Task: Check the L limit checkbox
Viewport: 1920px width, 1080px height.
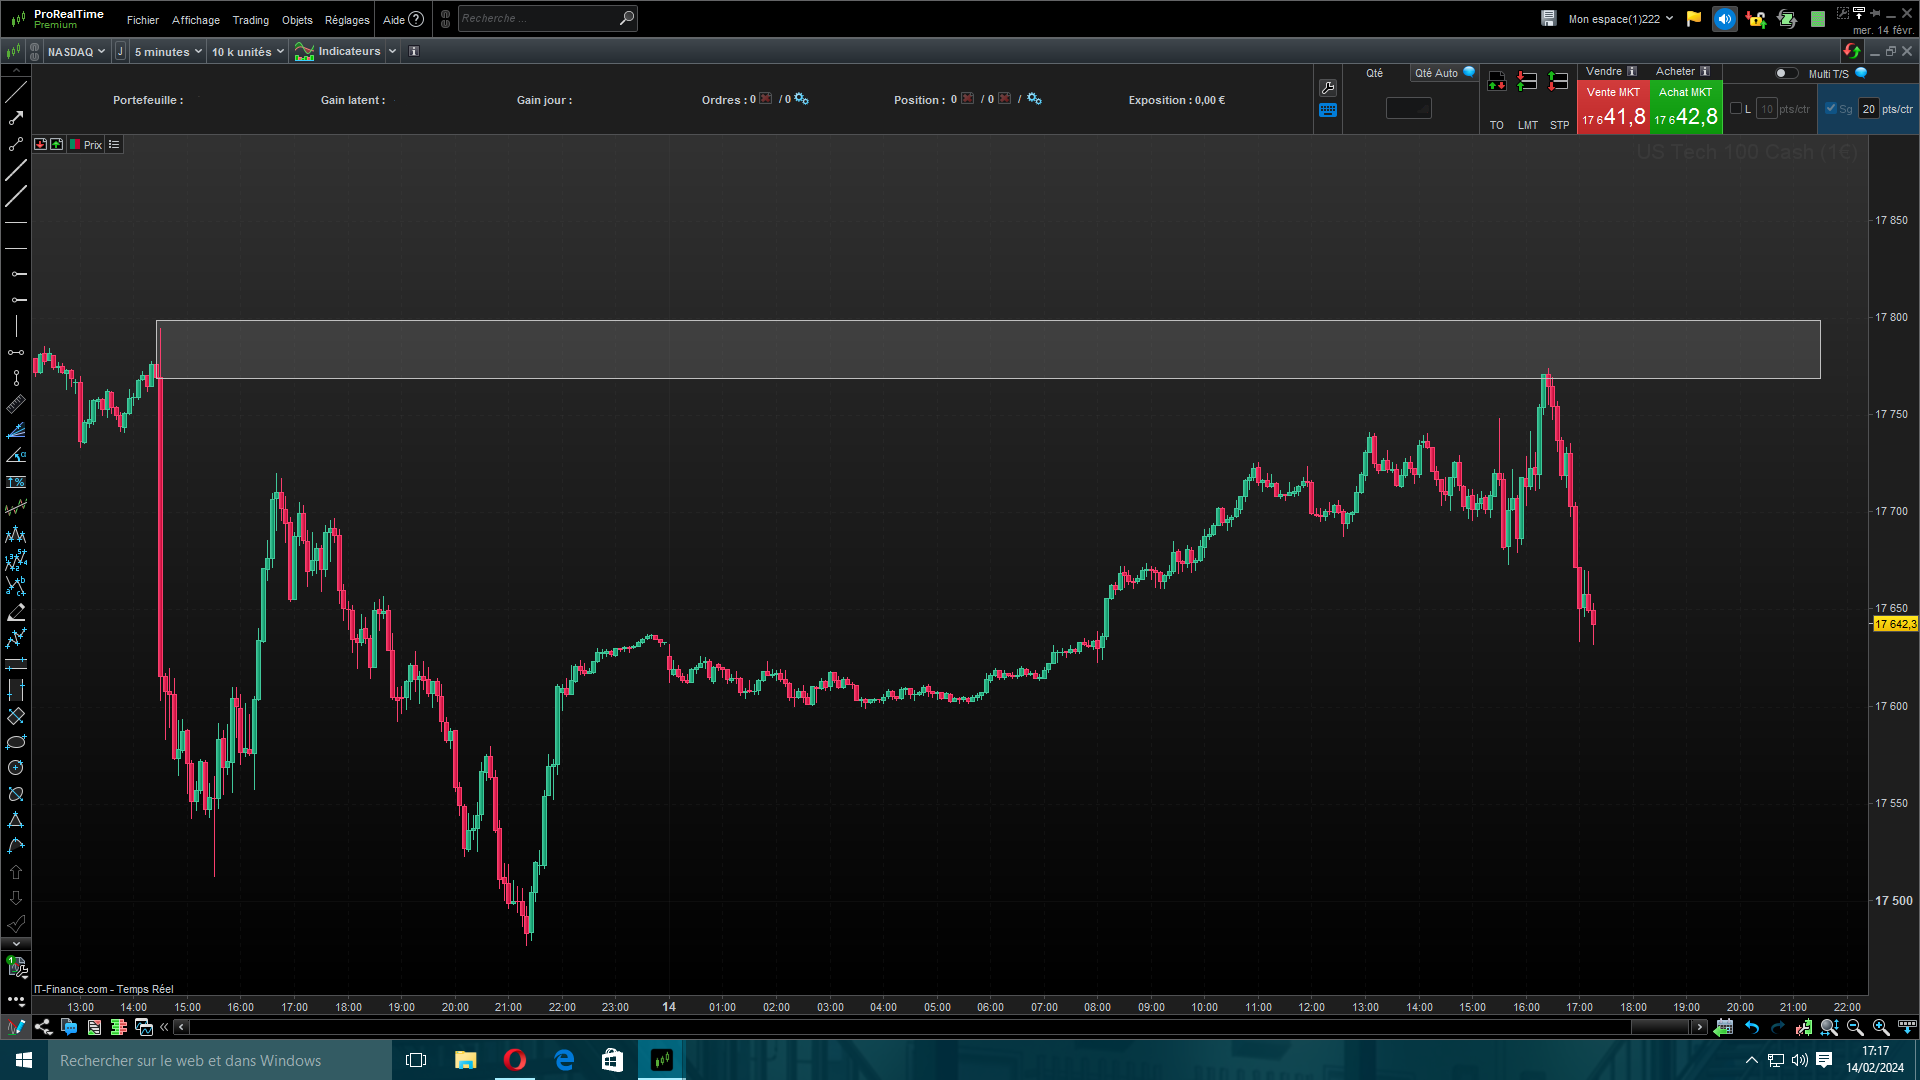Action: click(1736, 109)
